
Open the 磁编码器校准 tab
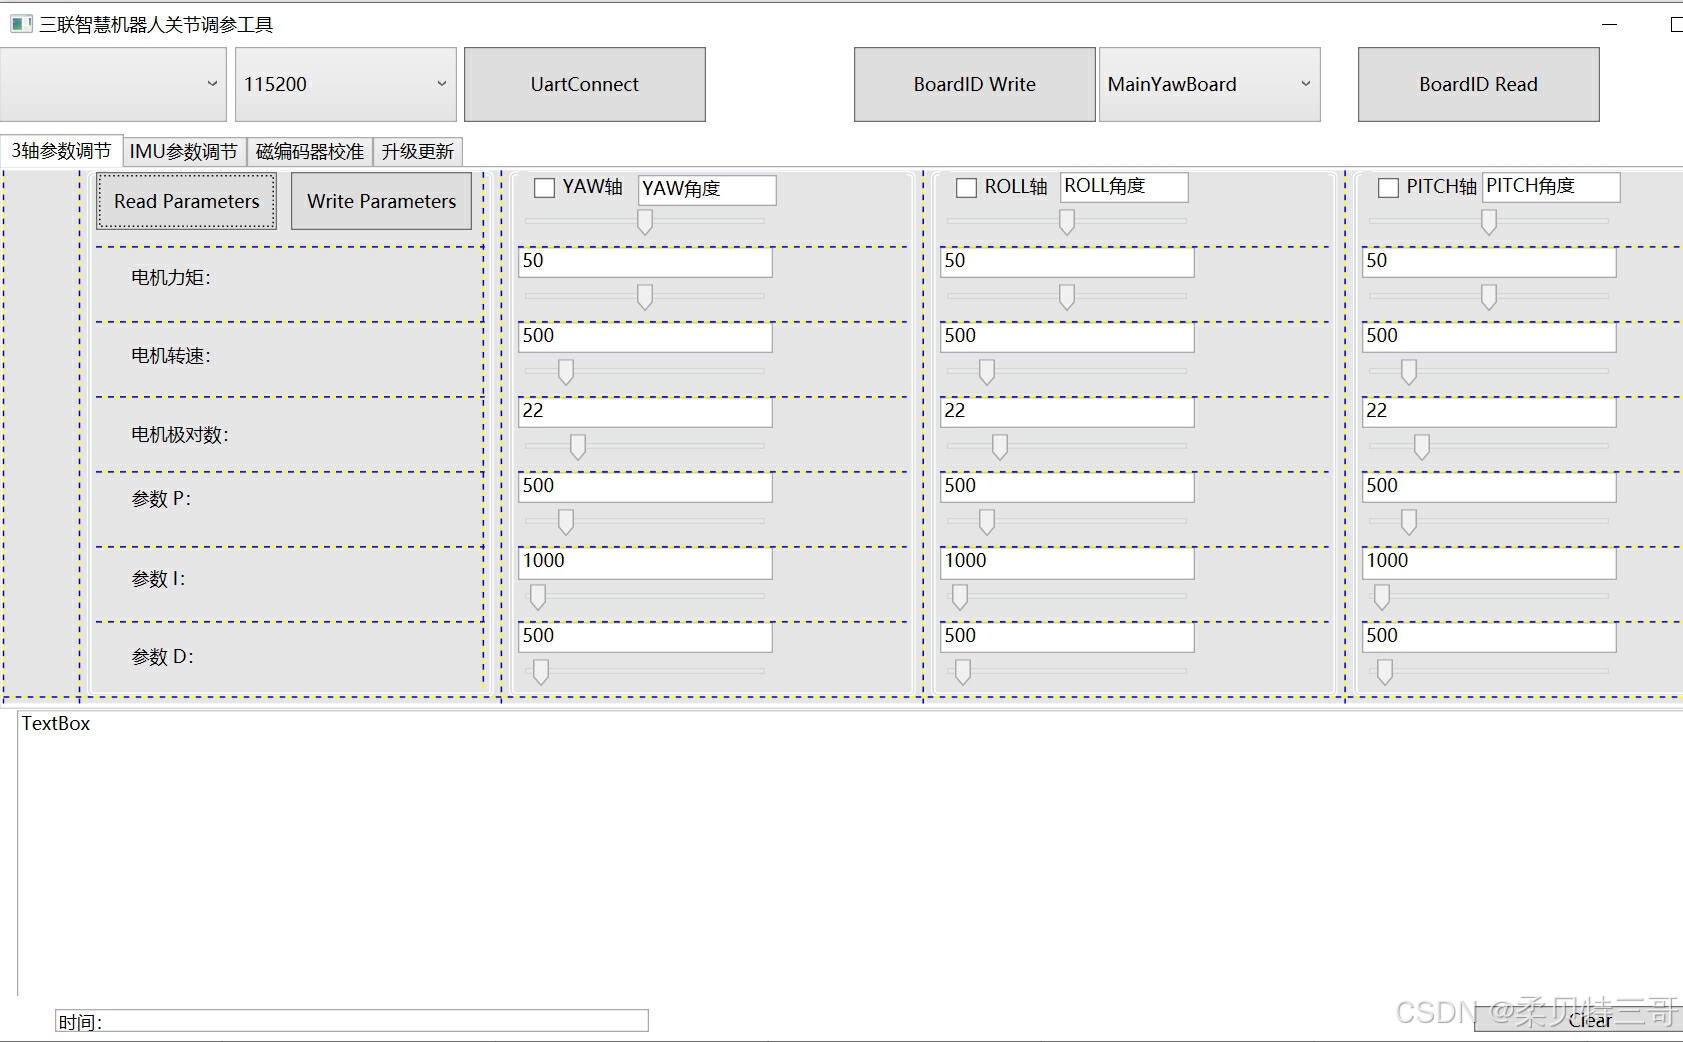tap(310, 152)
